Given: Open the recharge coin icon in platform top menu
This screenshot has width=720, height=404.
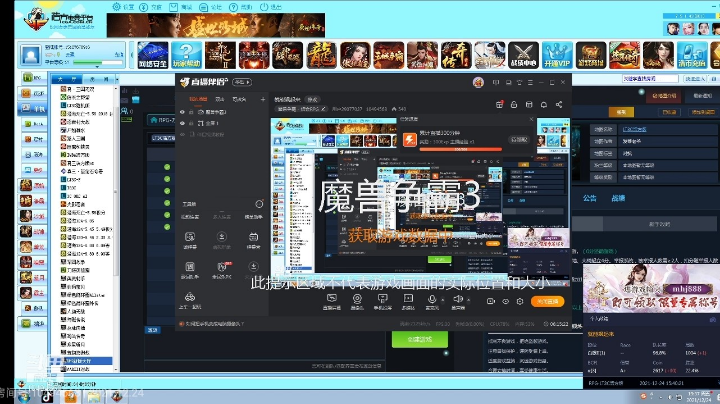Looking at the screenshot, I should (144, 7).
